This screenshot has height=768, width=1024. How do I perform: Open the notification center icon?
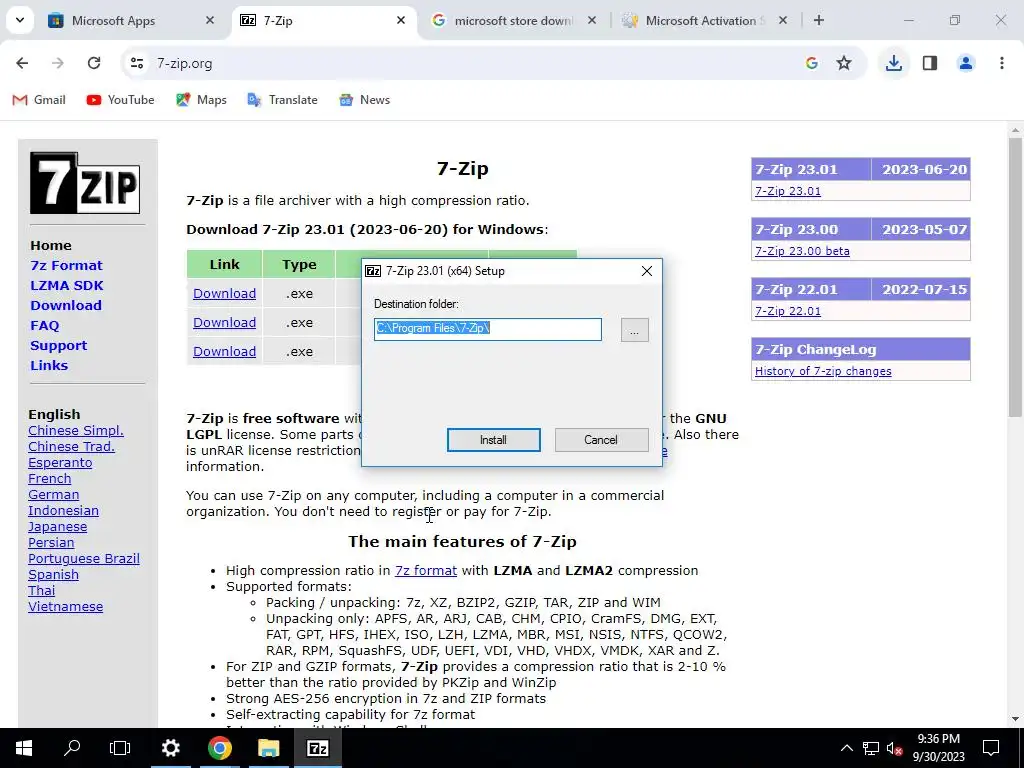[991, 748]
